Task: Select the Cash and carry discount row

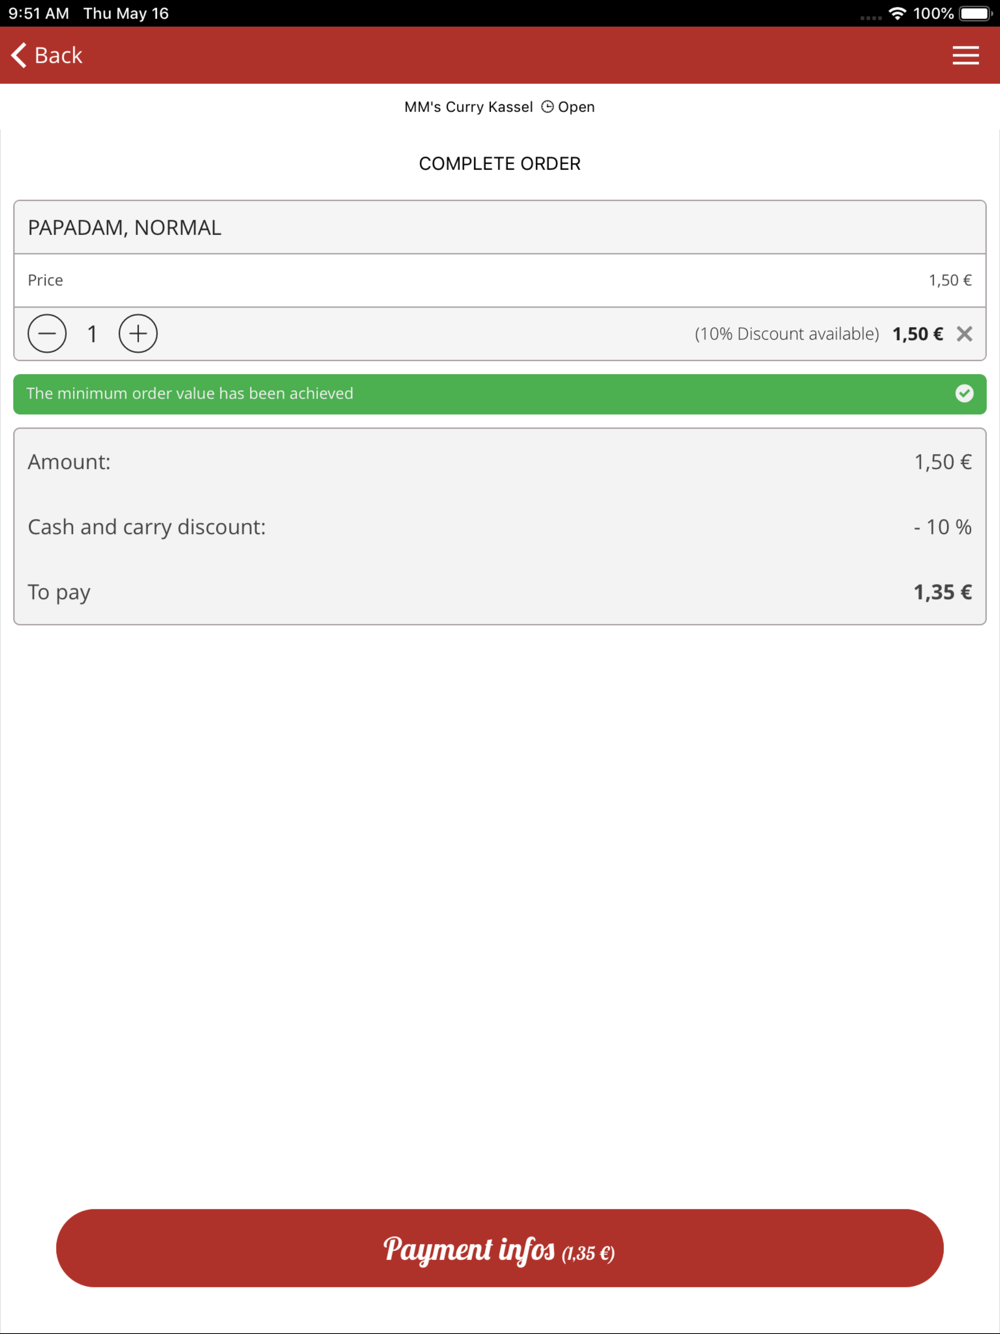Action: [499, 527]
